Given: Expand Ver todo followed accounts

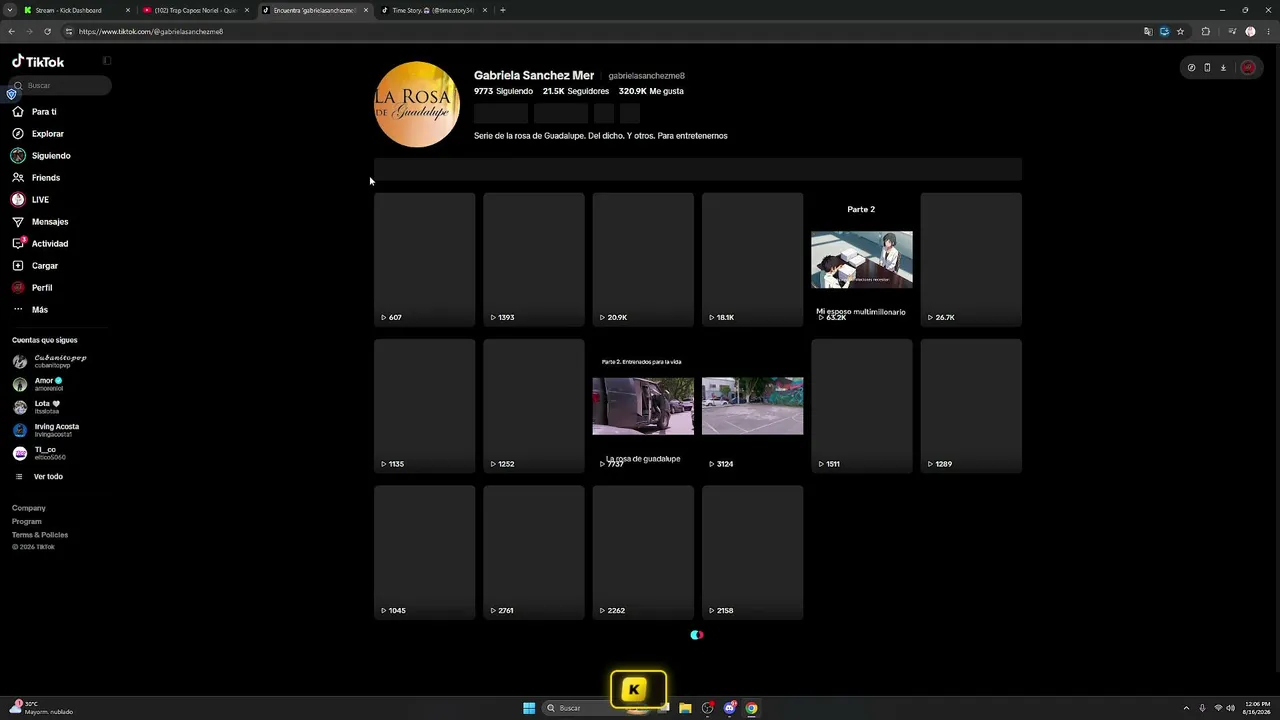Looking at the screenshot, I should click(x=39, y=477).
